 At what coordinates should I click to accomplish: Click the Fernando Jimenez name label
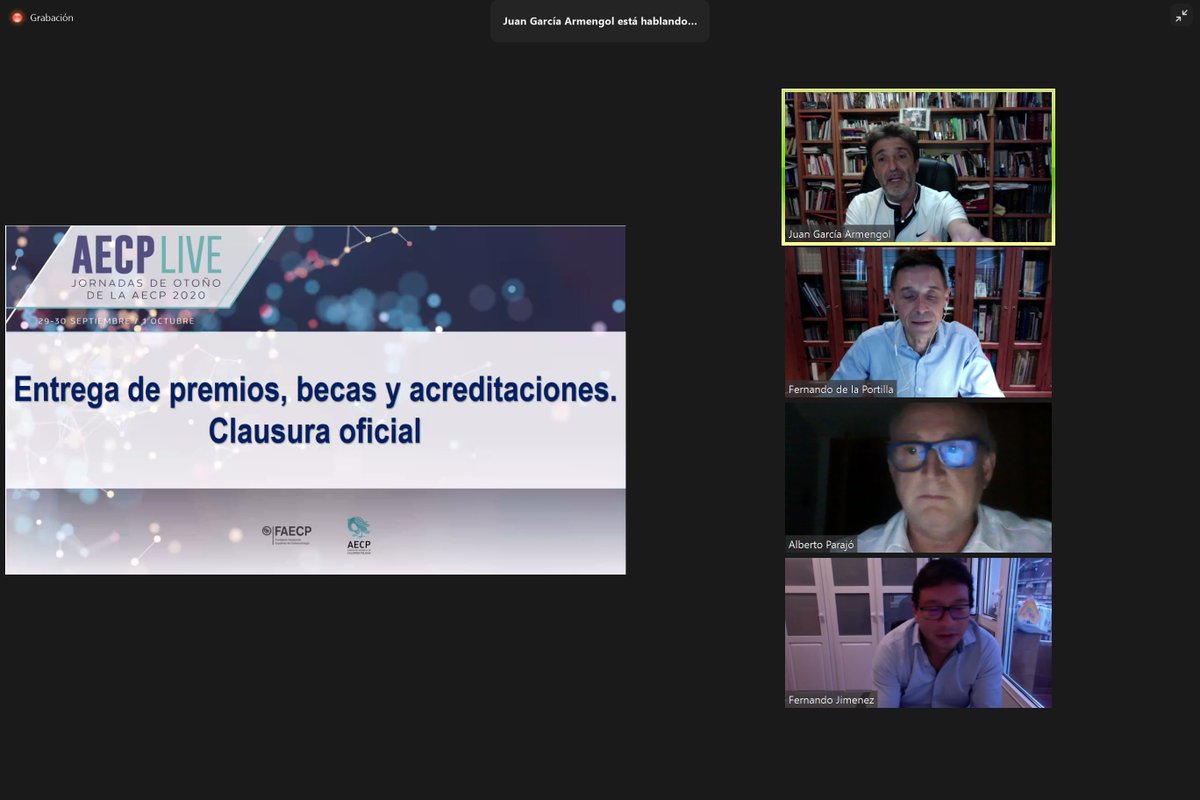pos(831,700)
